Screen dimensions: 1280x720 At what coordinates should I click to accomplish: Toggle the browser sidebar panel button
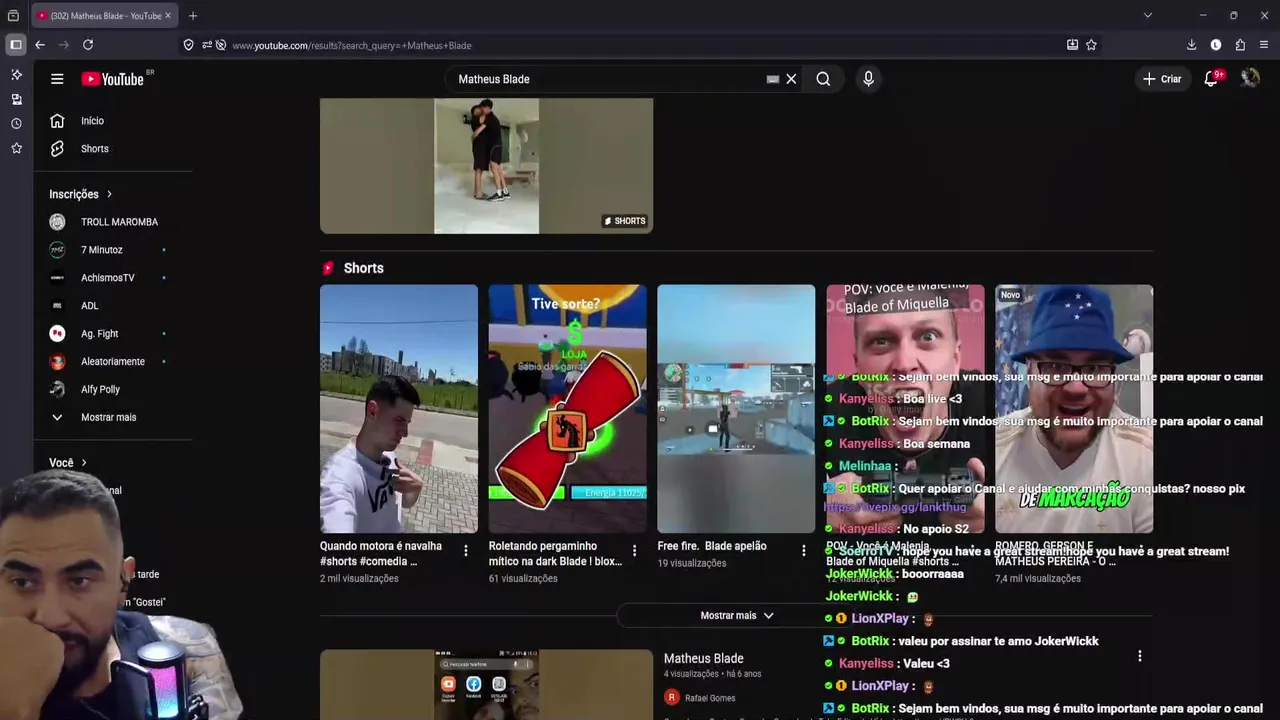[x=16, y=45]
